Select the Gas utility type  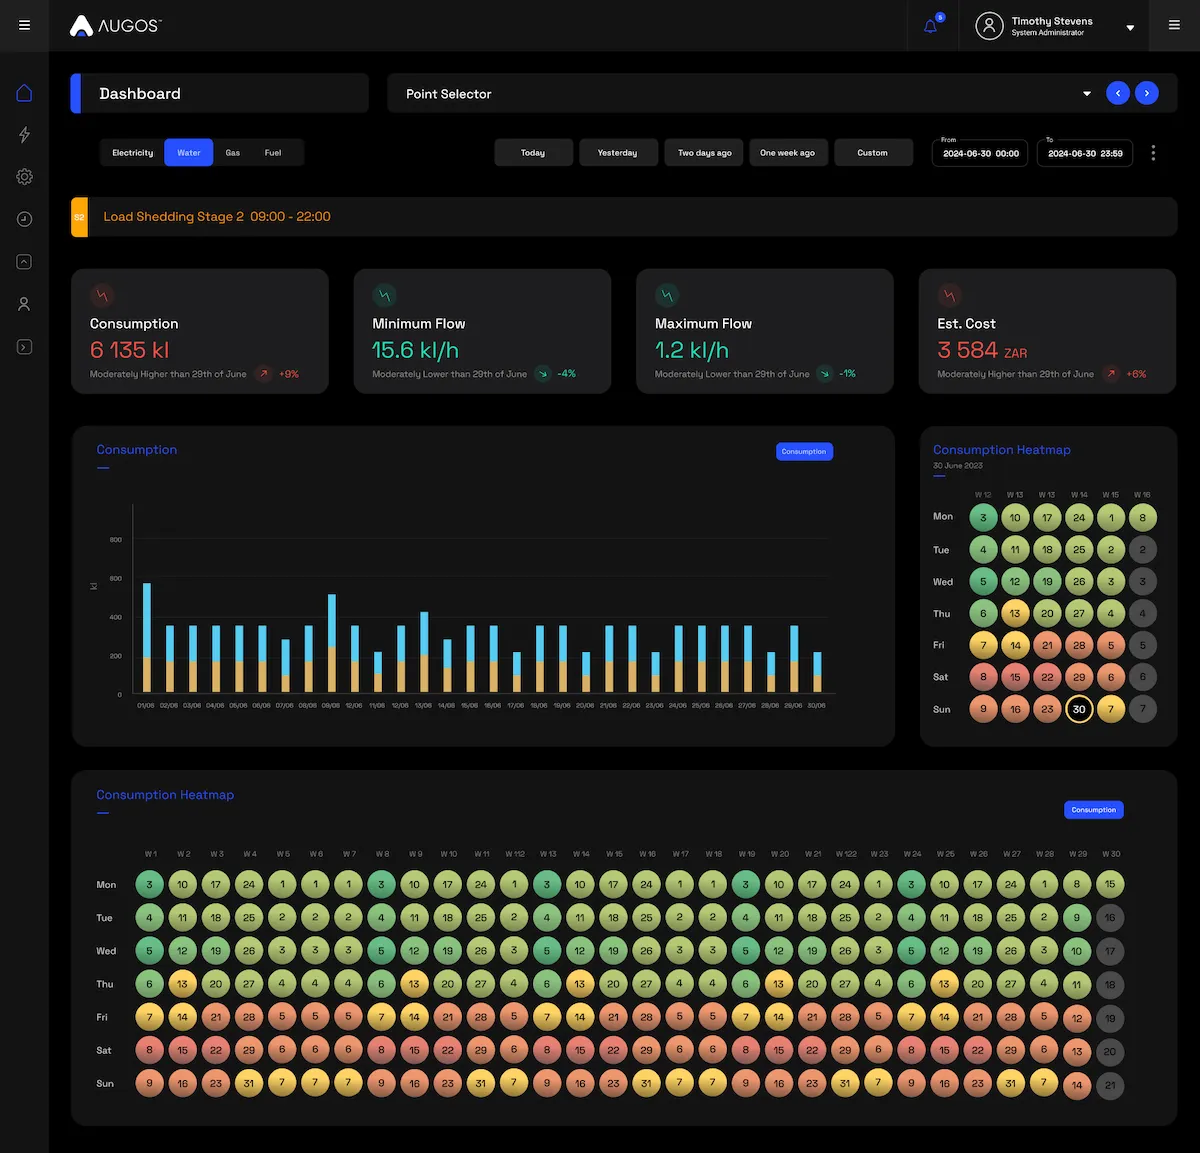(233, 153)
